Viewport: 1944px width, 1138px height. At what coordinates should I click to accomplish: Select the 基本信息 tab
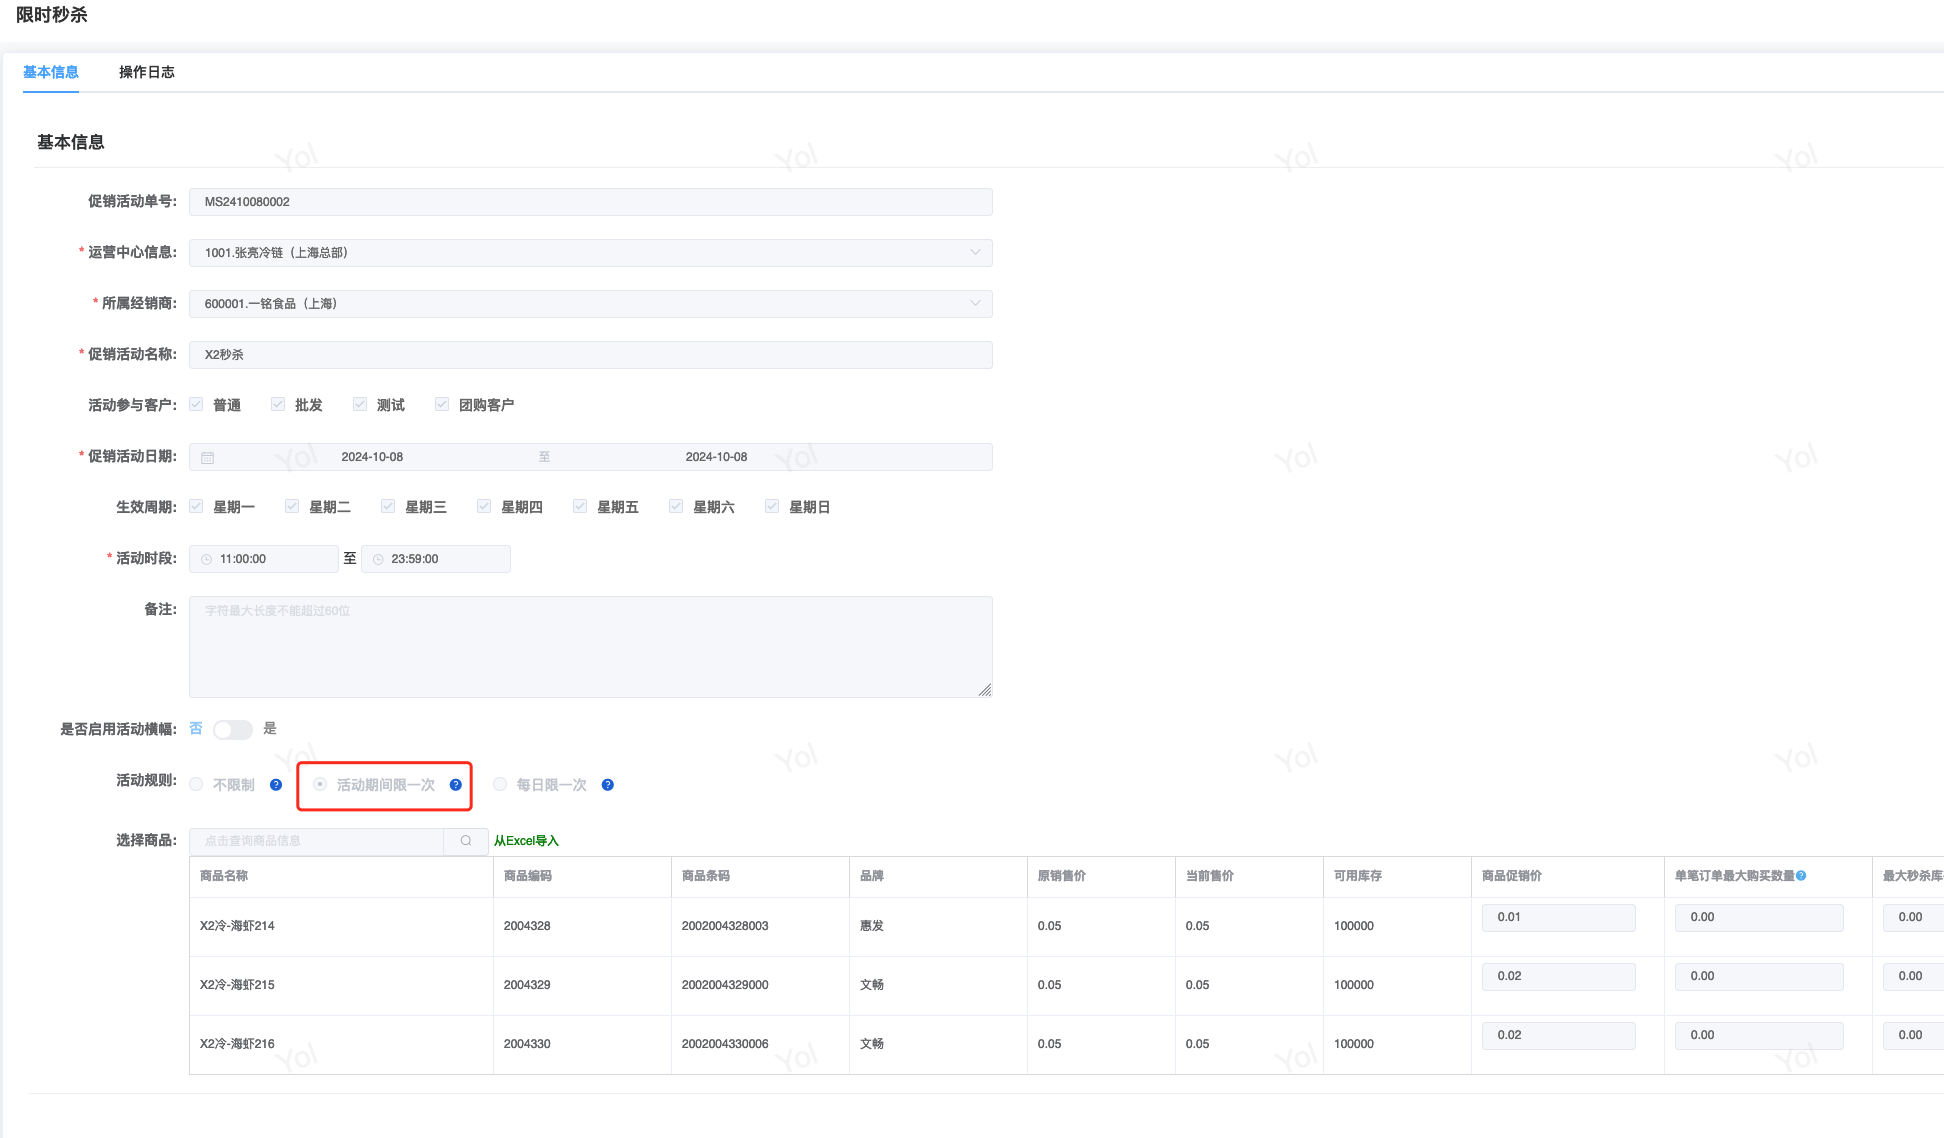pos(51,72)
